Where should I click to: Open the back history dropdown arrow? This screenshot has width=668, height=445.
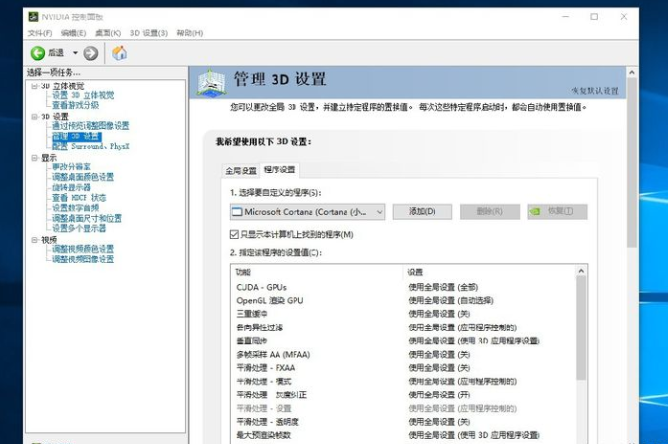coord(73,53)
